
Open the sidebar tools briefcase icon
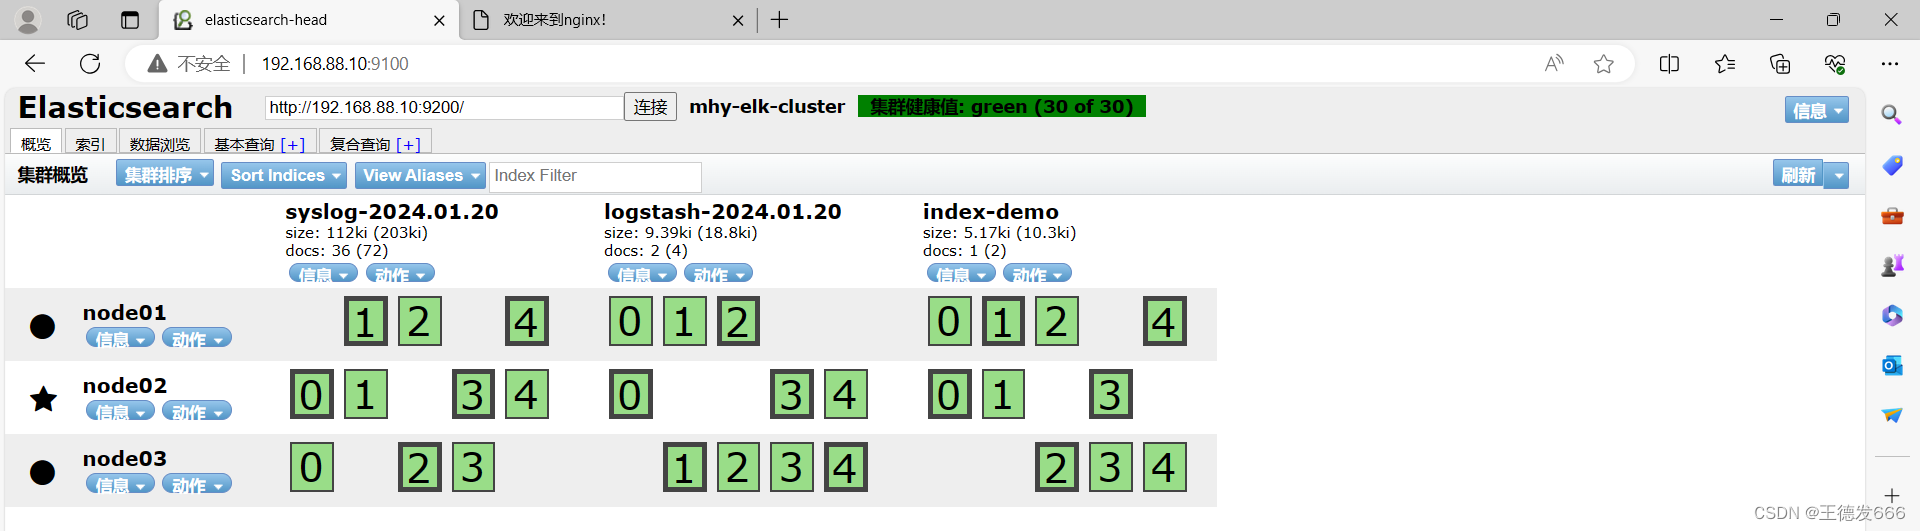coord(1892,215)
